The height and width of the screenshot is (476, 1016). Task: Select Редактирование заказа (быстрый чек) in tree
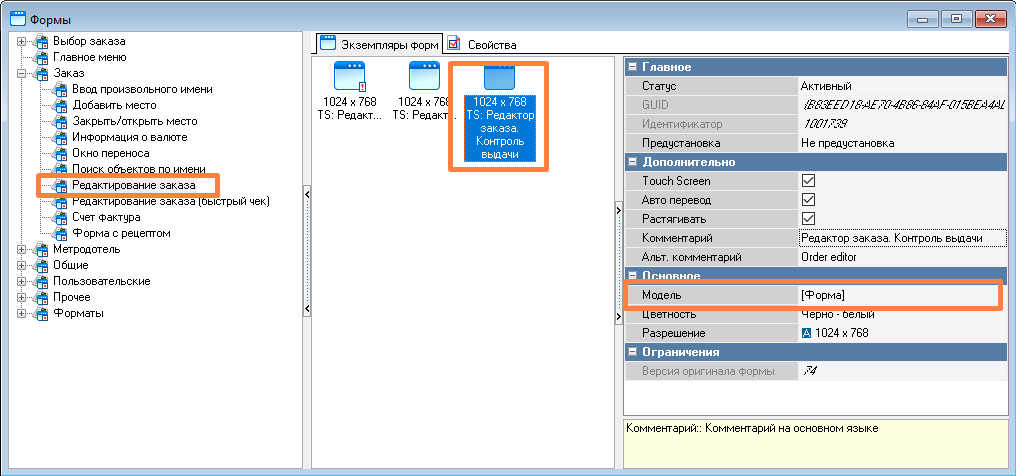tap(170, 201)
